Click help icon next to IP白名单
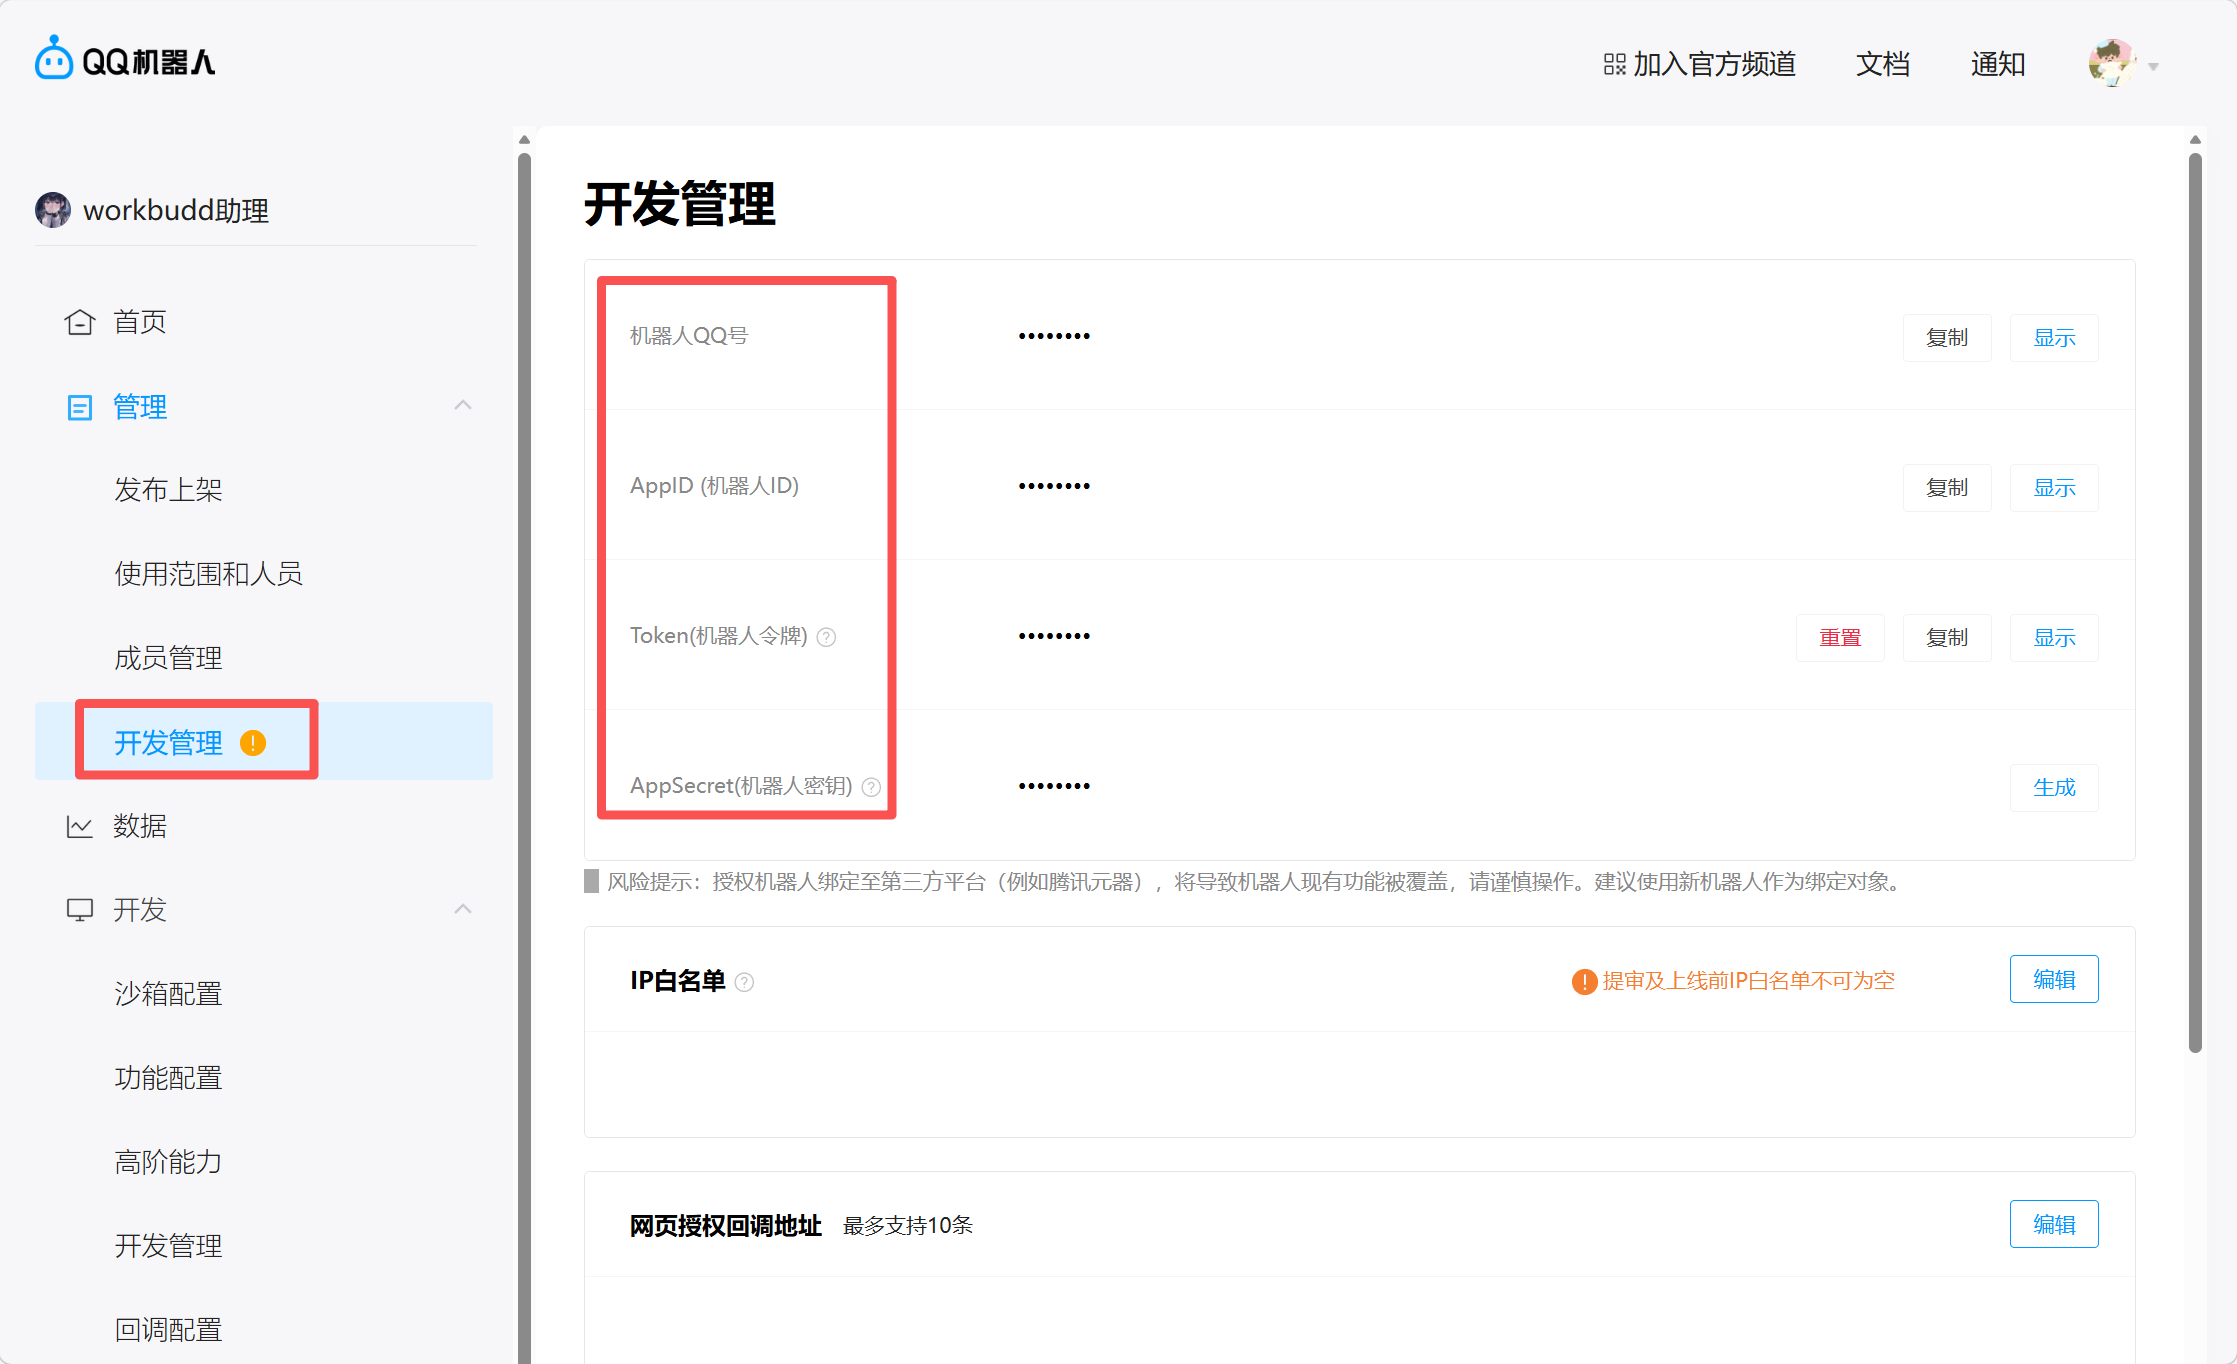The image size is (2237, 1364). (x=744, y=982)
